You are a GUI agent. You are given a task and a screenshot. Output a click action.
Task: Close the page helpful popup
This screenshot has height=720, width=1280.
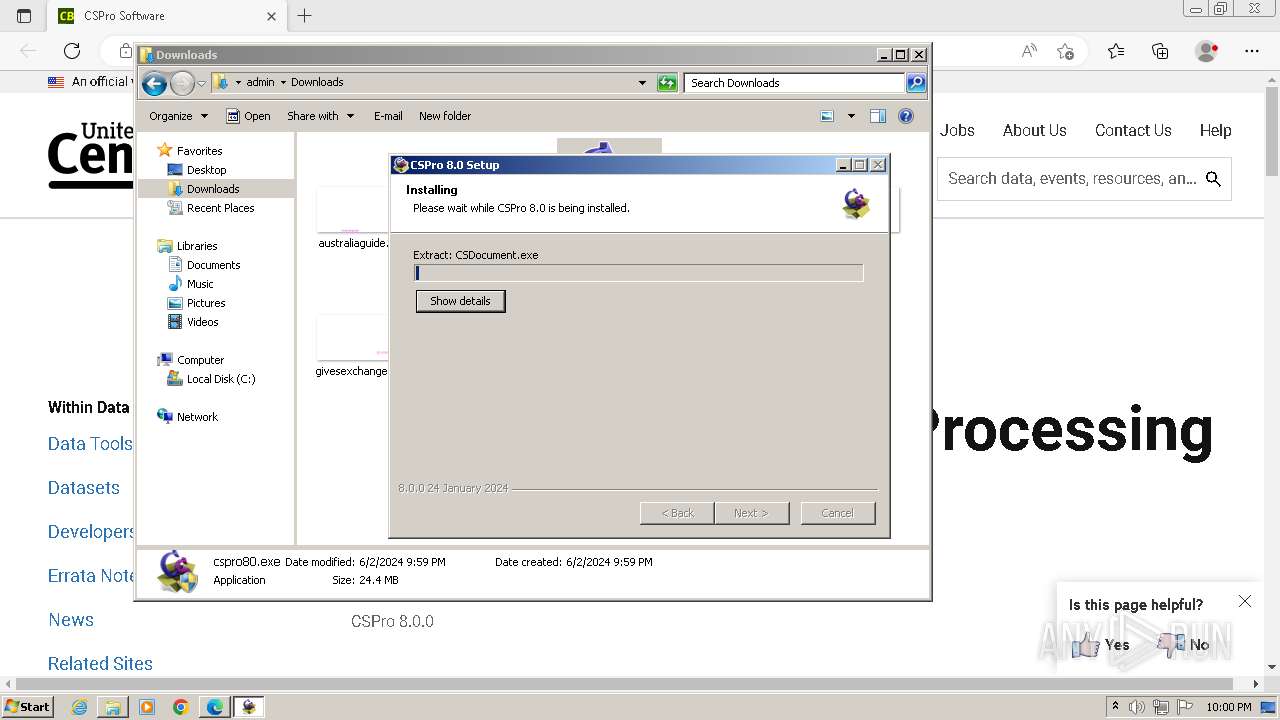tap(1245, 601)
